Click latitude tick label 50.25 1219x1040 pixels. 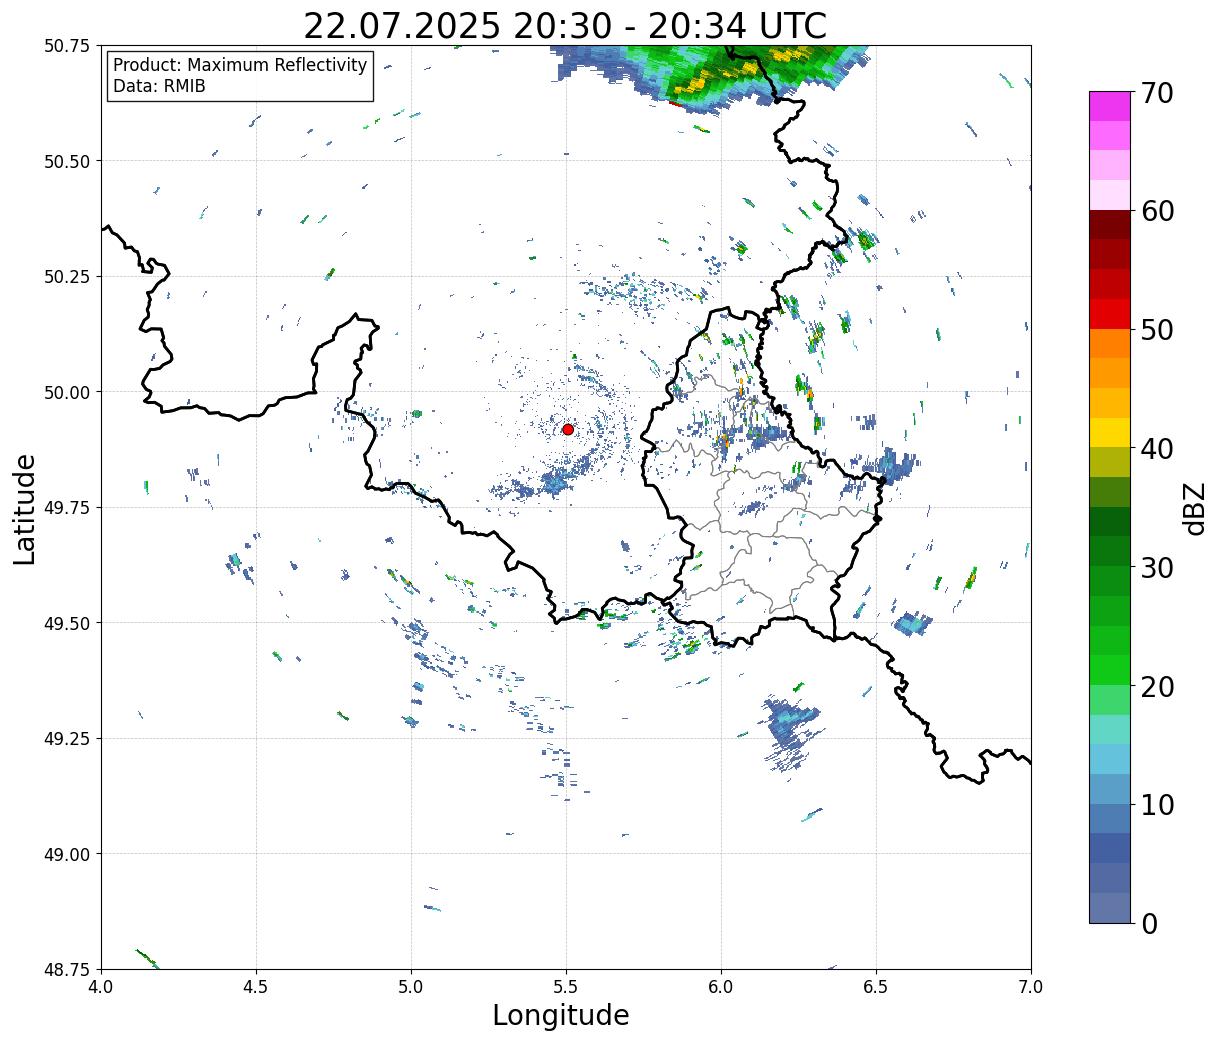(67, 276)
